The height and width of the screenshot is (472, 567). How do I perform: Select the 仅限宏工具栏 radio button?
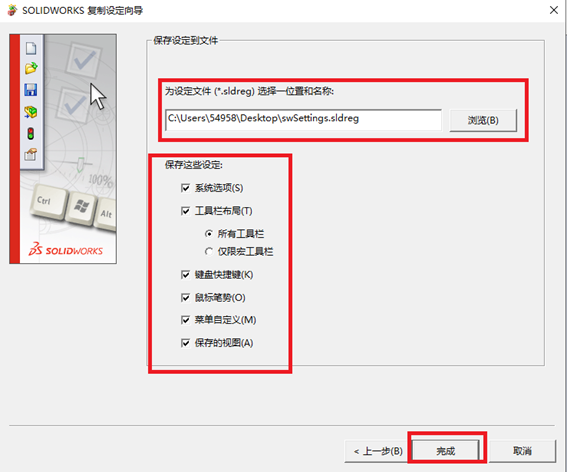(209, 251)
